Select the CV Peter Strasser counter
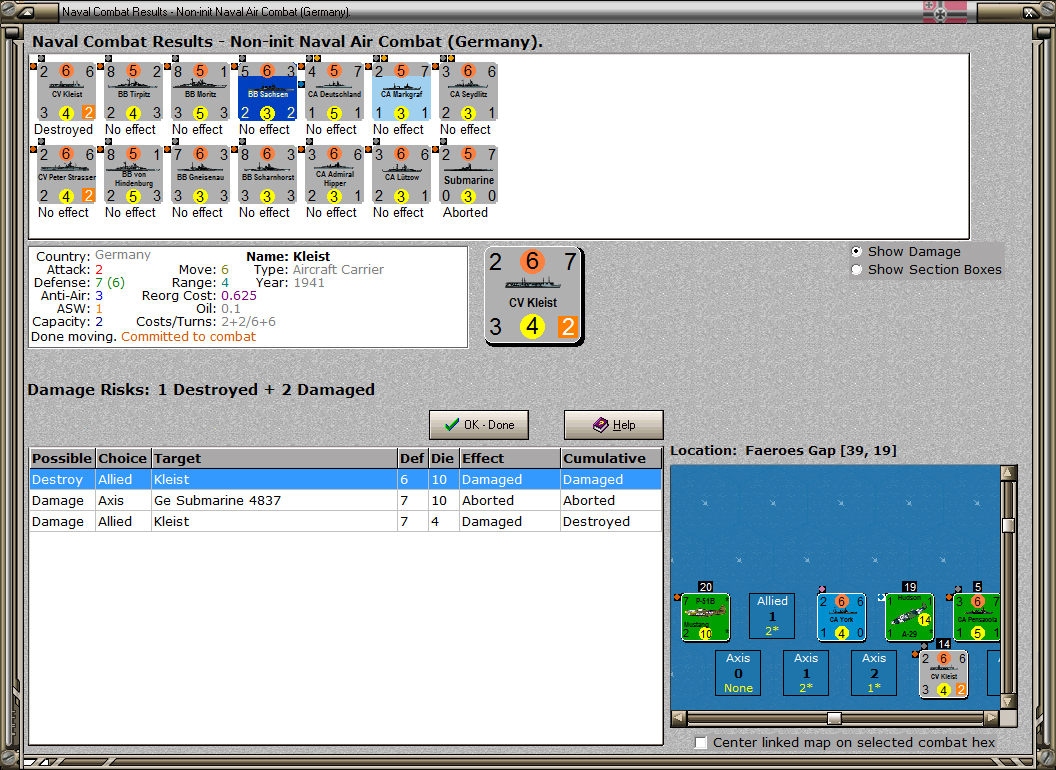Screen dimensions: 1056x770 [x=66, y=174]
